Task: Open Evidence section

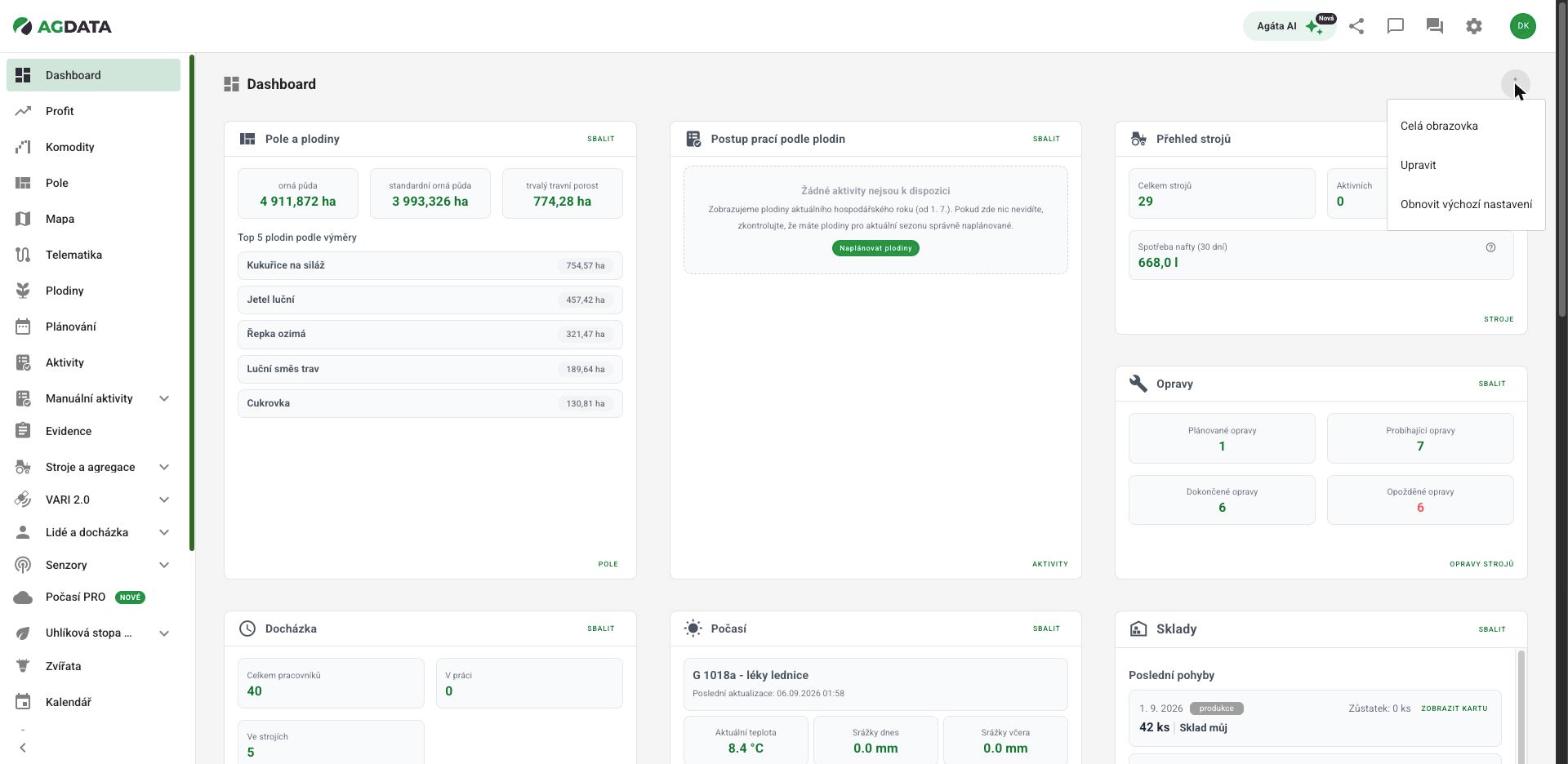Action: point(93,431)
